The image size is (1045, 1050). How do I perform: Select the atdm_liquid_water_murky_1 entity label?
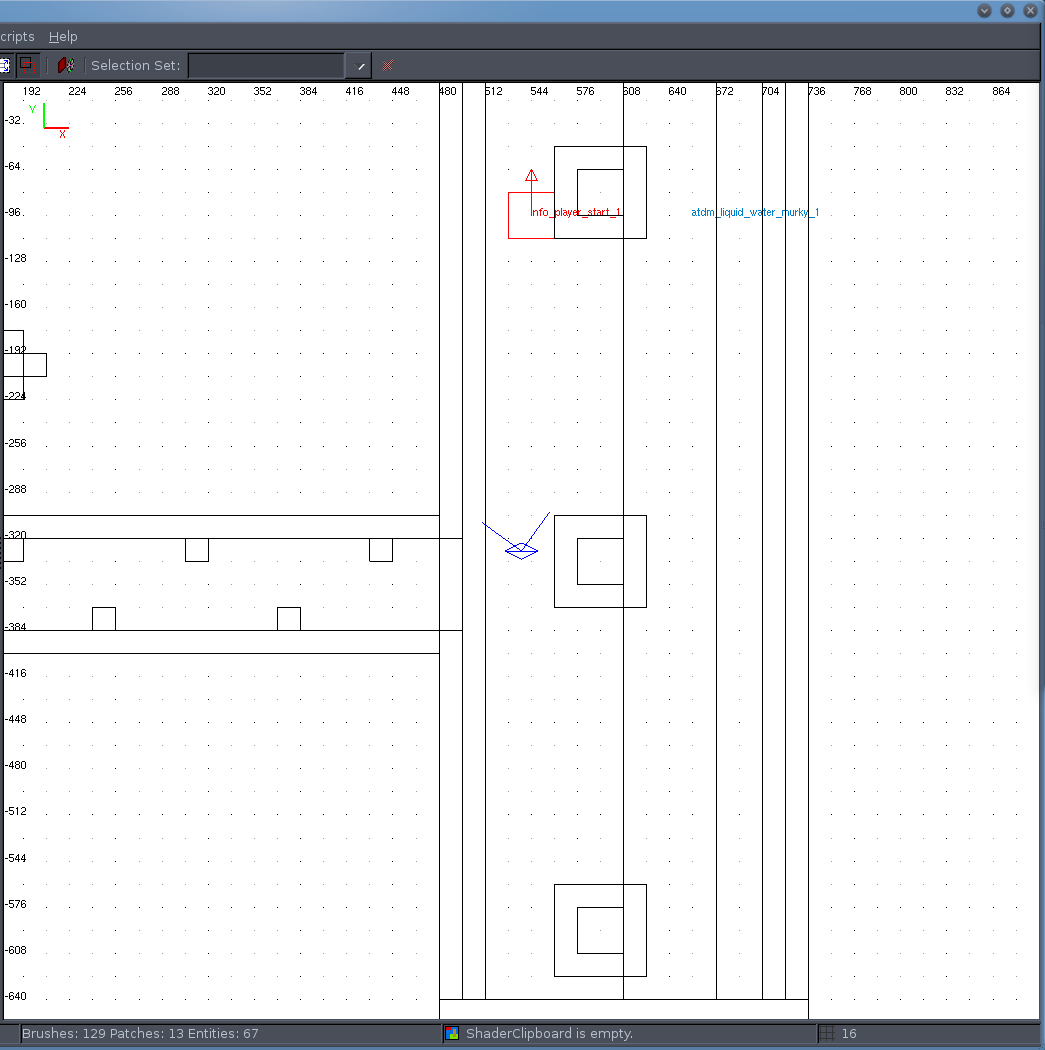(755, 212)
